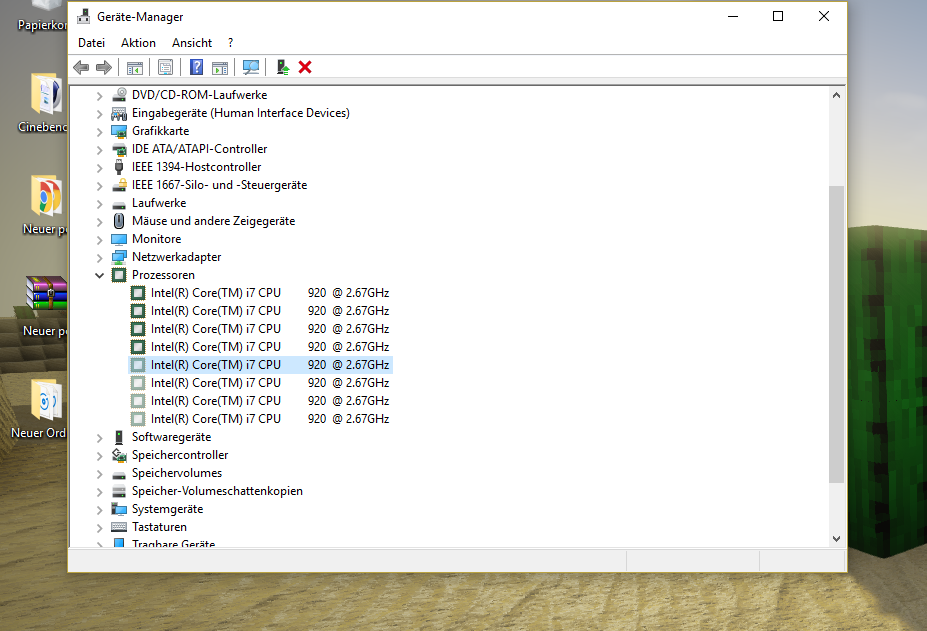The height and width of the screenshot is (631, 927).
Task: Expand the Speichervolumes node
Action: pos(100,474)
